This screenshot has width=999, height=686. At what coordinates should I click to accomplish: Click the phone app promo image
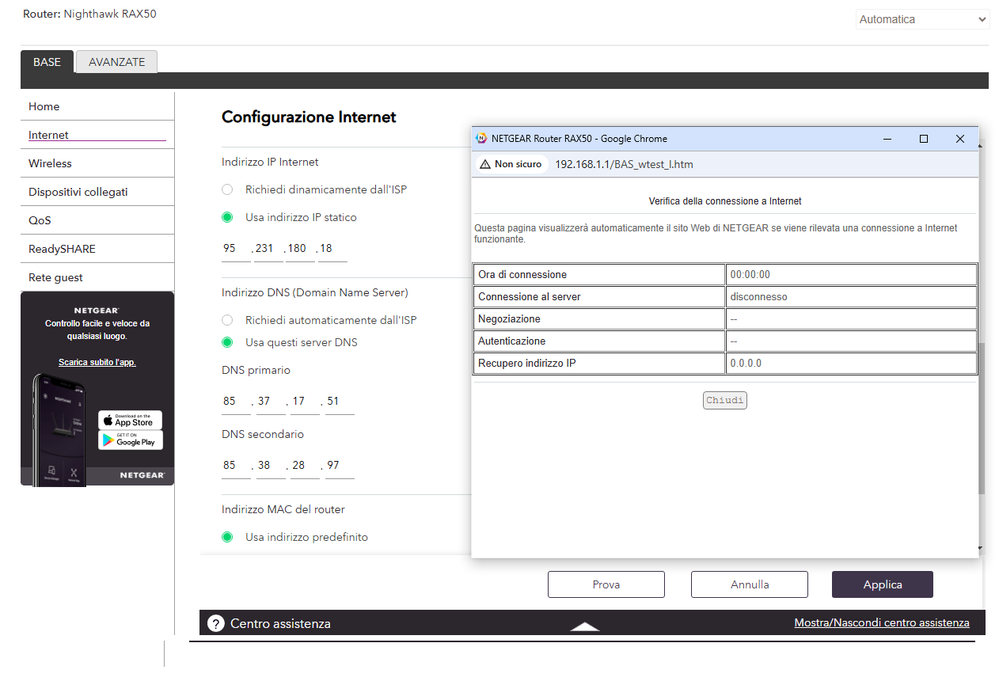pos(59,431)
